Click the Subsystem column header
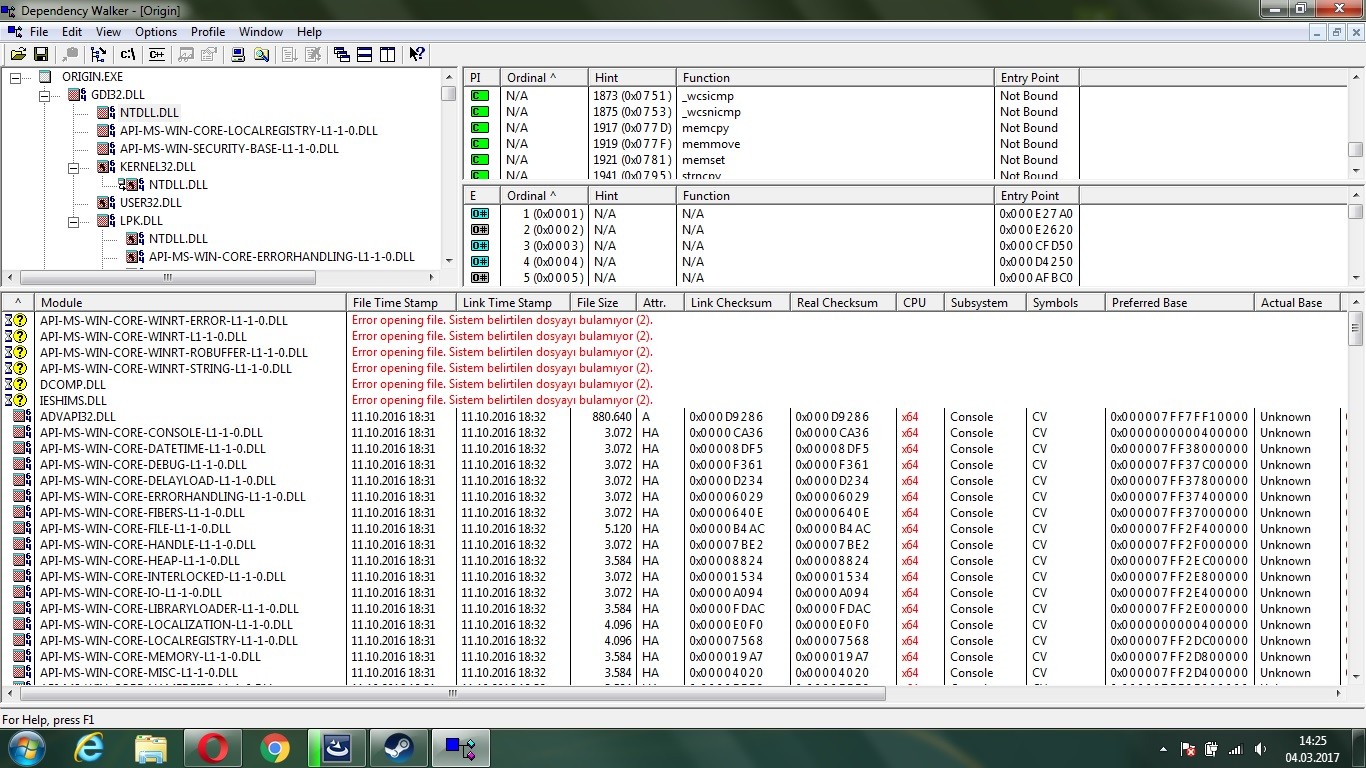This screenshot has height=768, width=1366. click(x=985, y=302)
